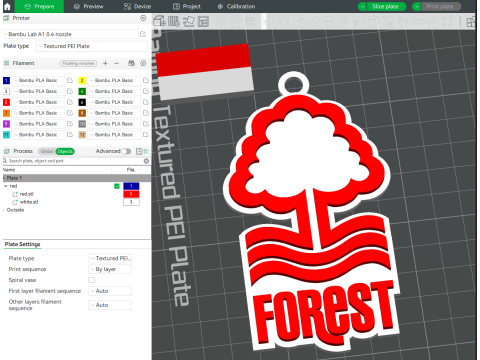
Task: Click the Add object cube icon
Action: pyautogui.click(x=159, y=21)
